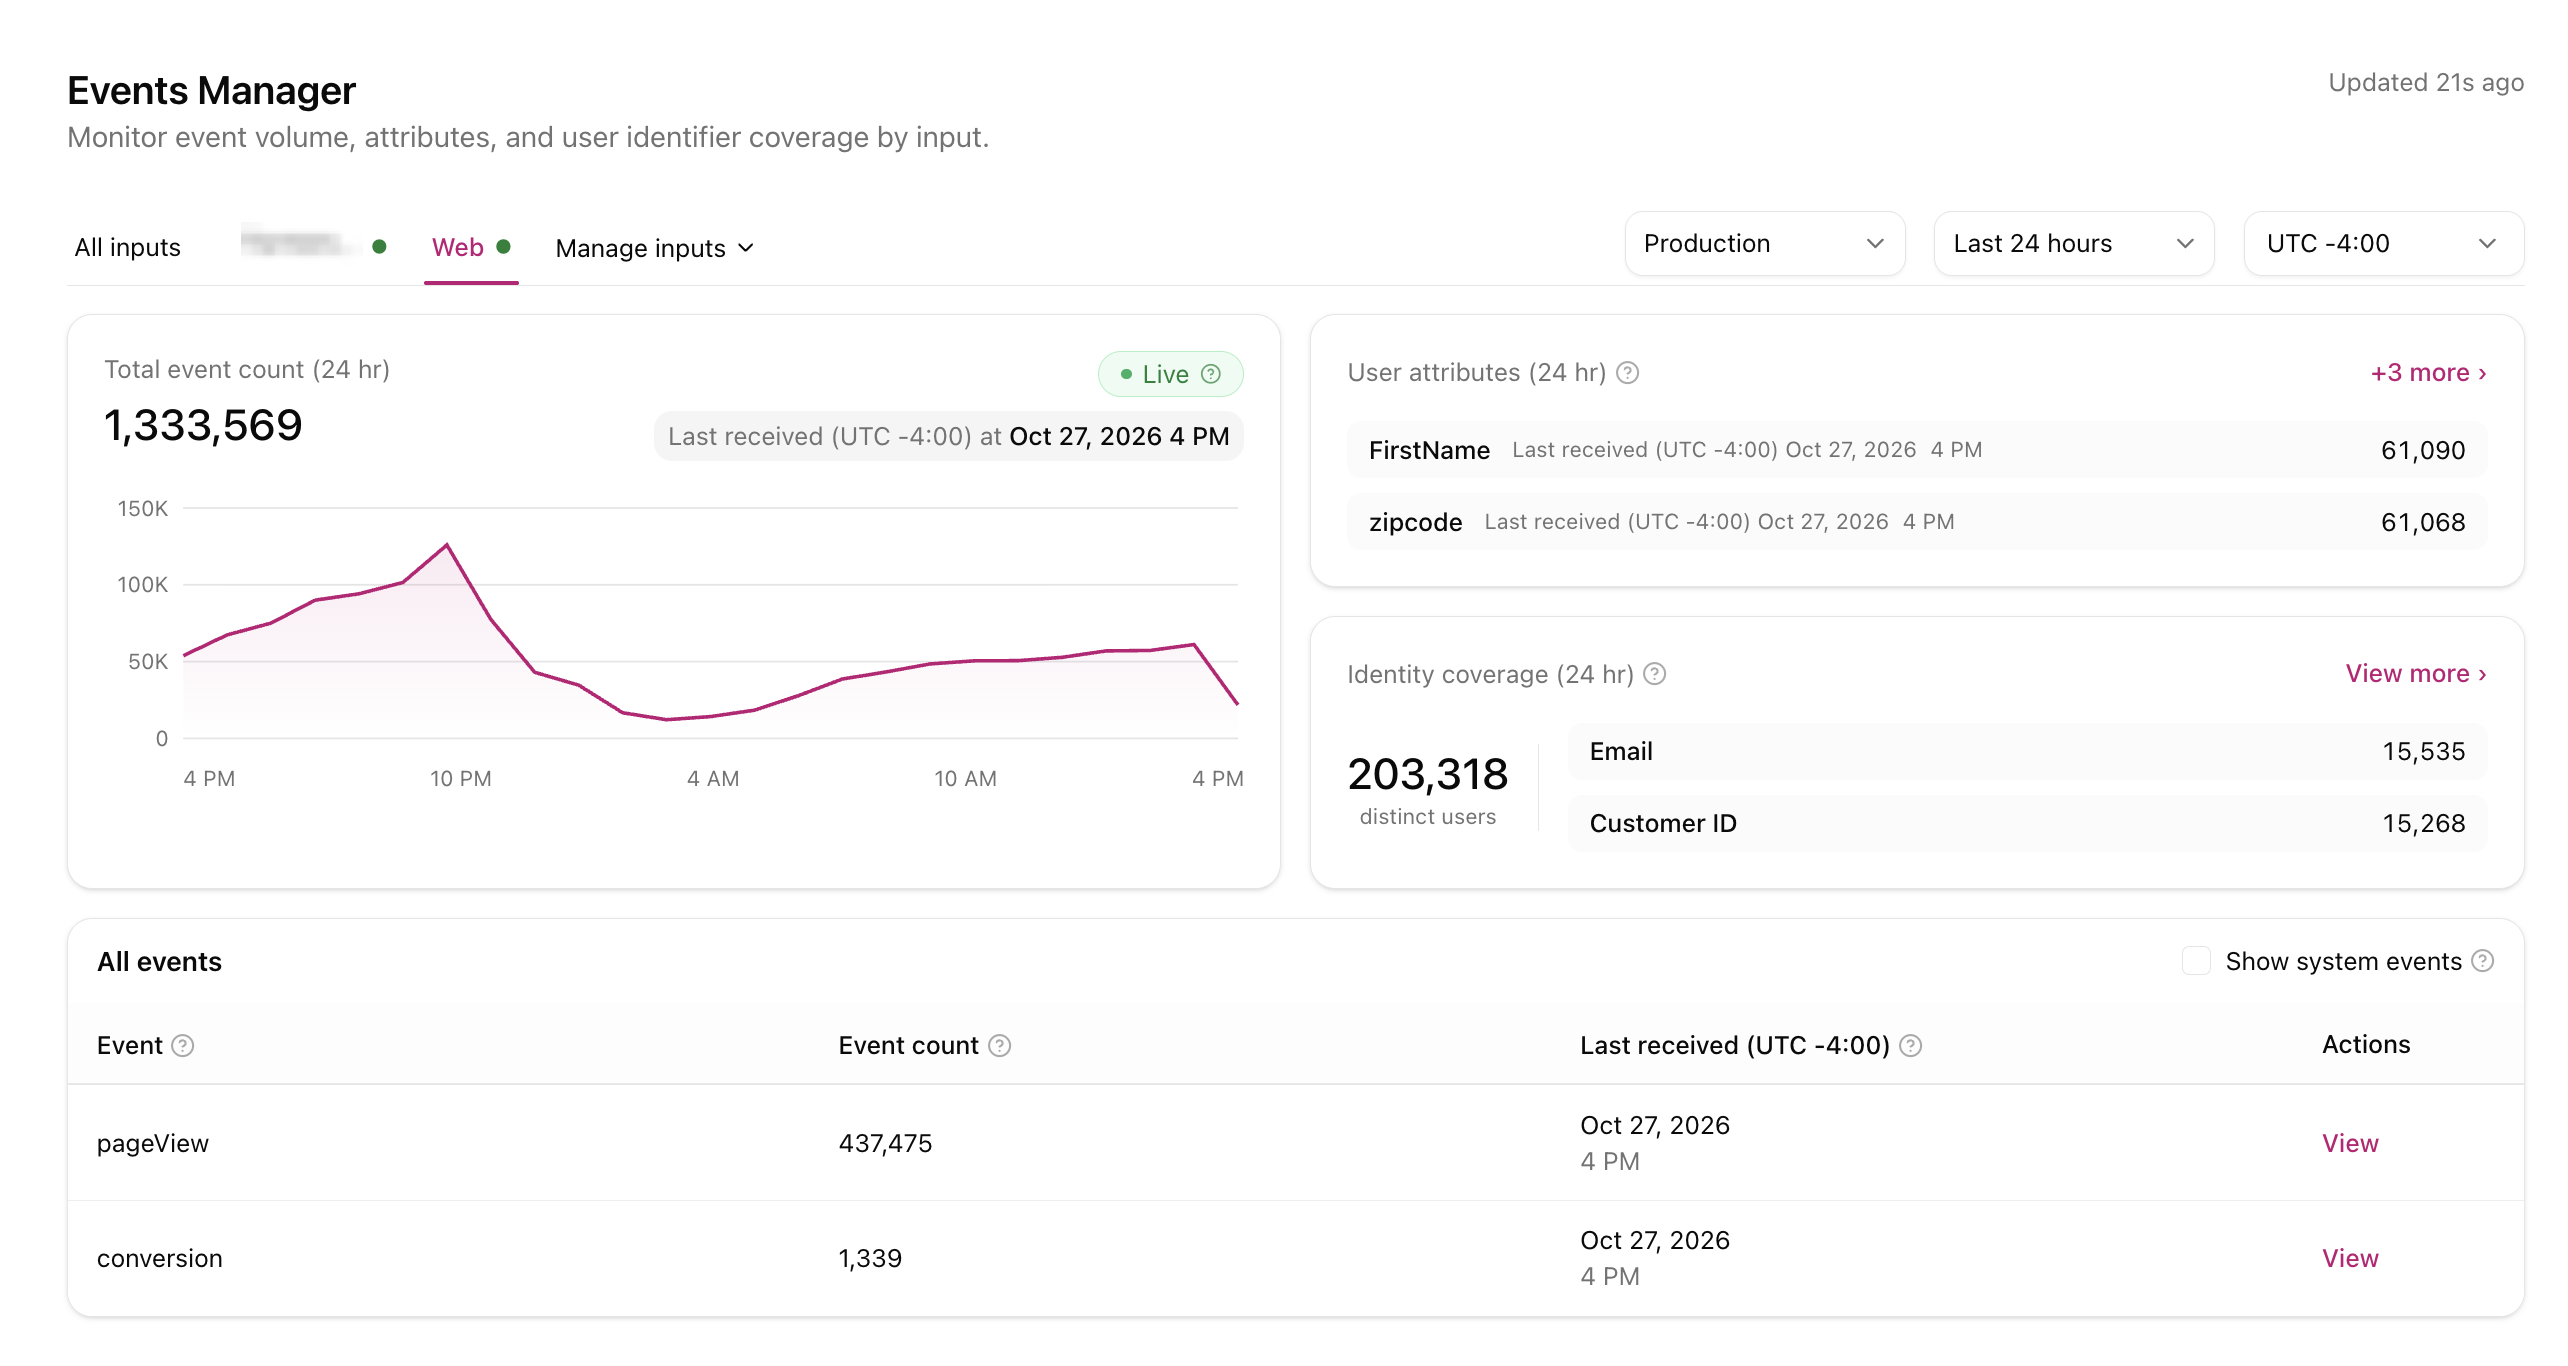
Task: Enable the Show system events checkbox
Action: point(2196,961)
